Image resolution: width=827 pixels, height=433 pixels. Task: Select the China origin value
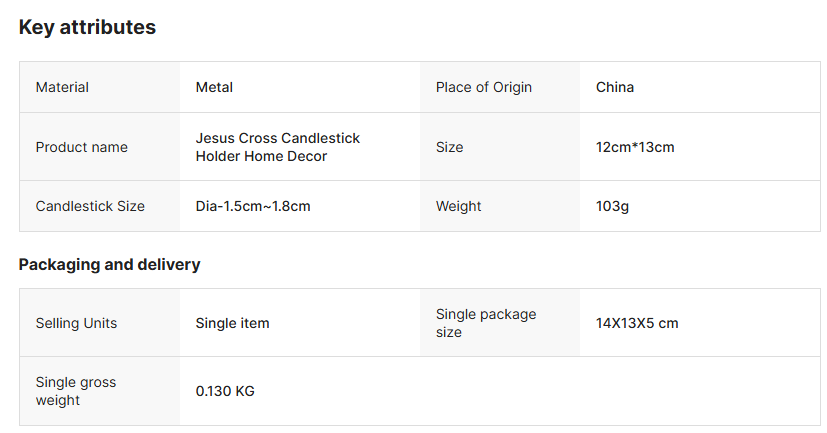615,87
